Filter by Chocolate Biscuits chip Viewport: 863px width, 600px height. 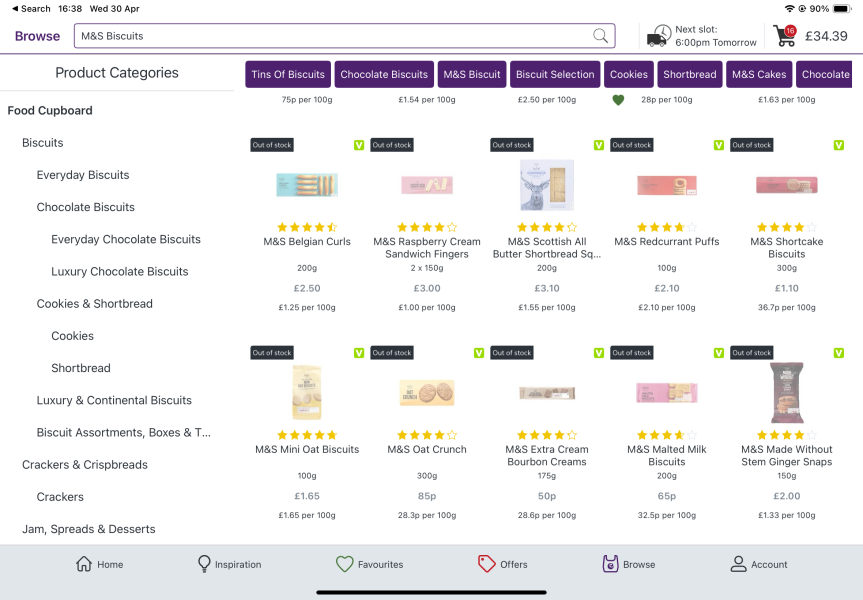[384, 74]
